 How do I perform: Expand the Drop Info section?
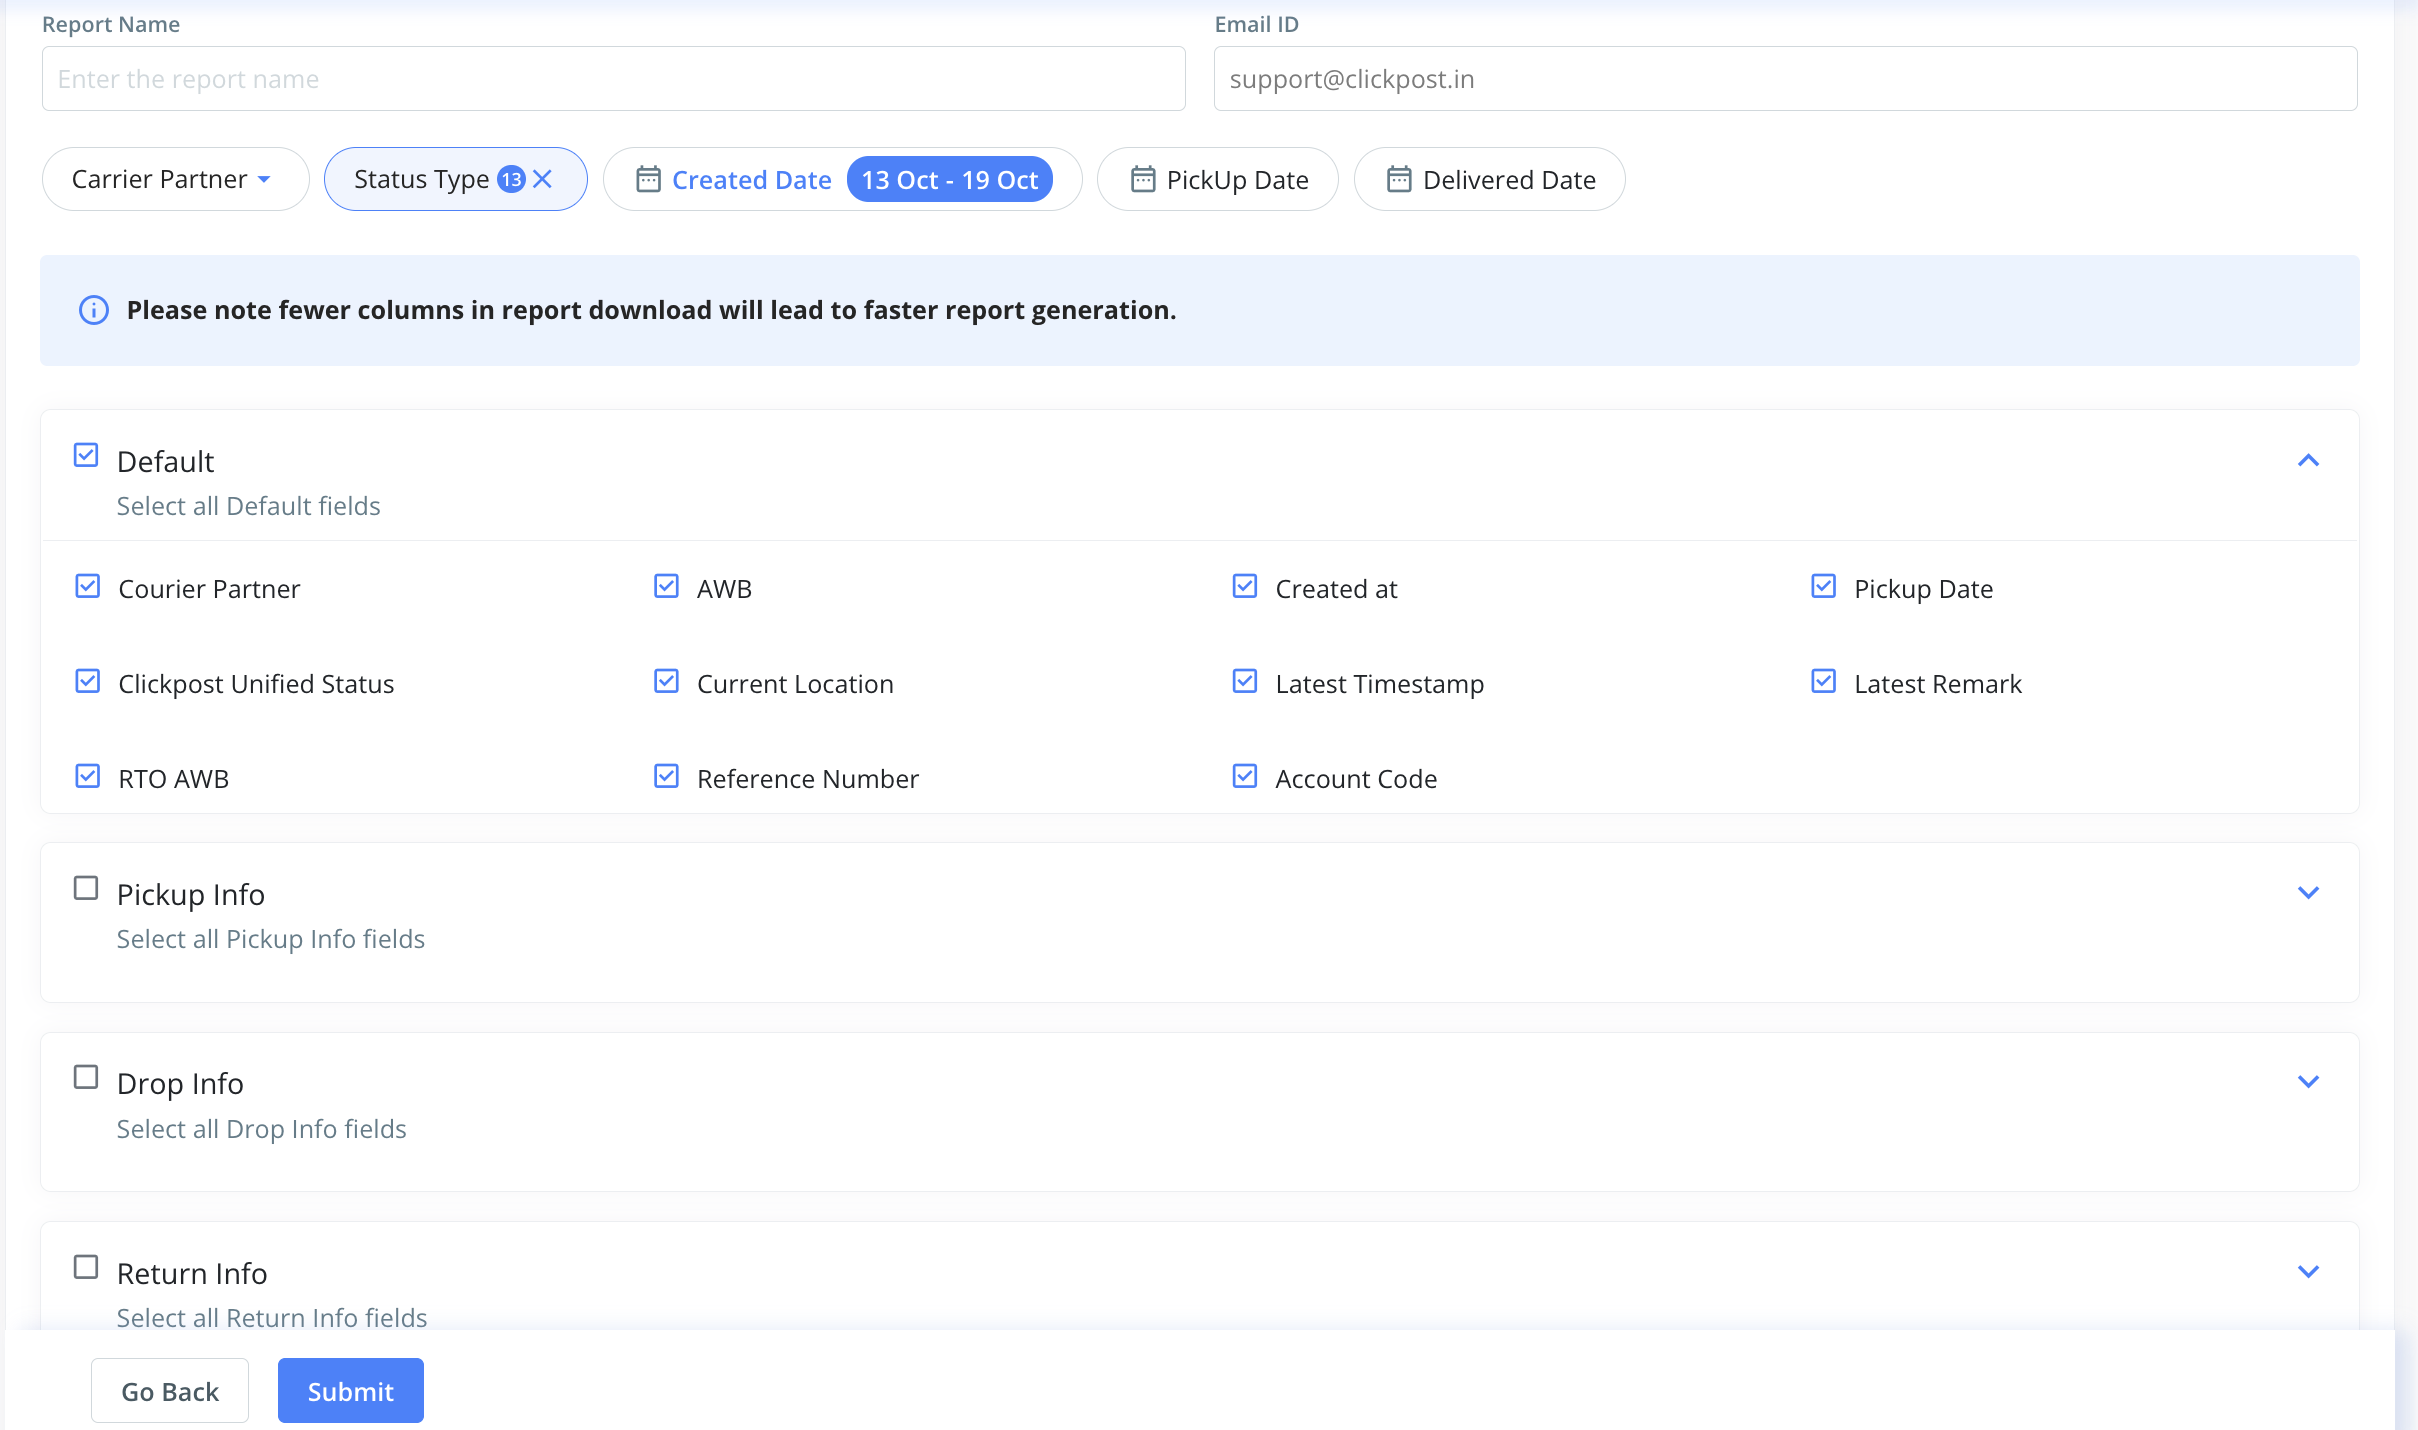coord(2307,1081)
